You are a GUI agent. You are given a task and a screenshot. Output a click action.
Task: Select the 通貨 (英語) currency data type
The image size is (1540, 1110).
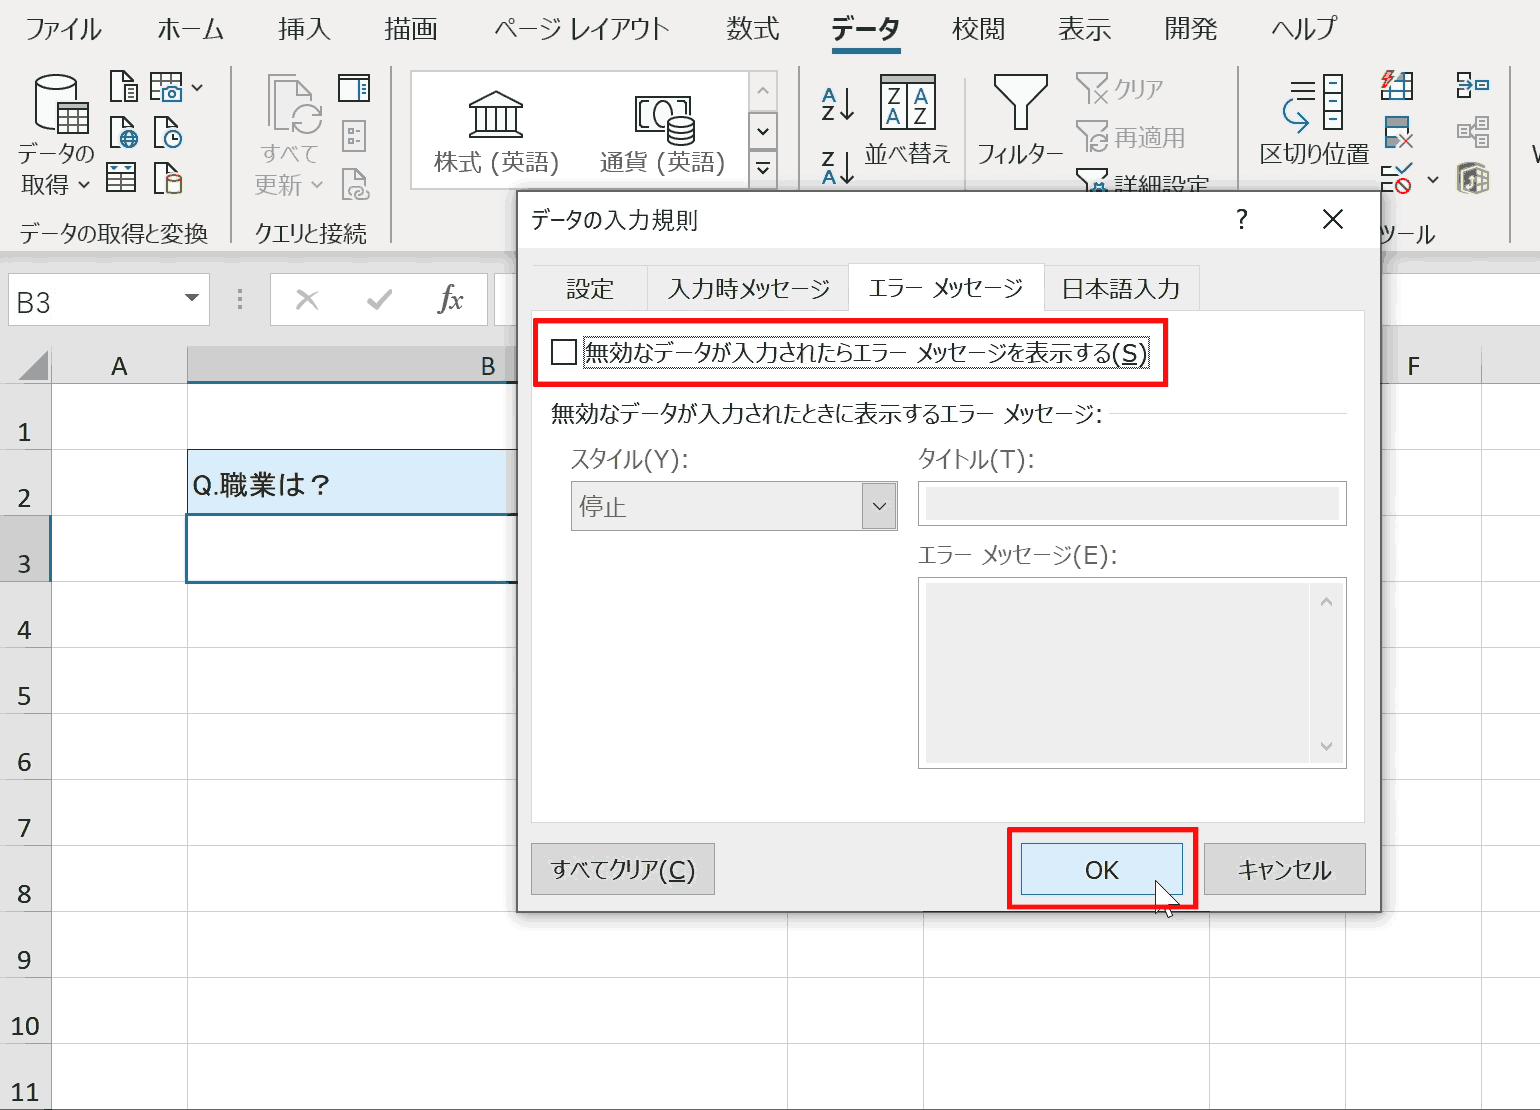click(663, 131)
